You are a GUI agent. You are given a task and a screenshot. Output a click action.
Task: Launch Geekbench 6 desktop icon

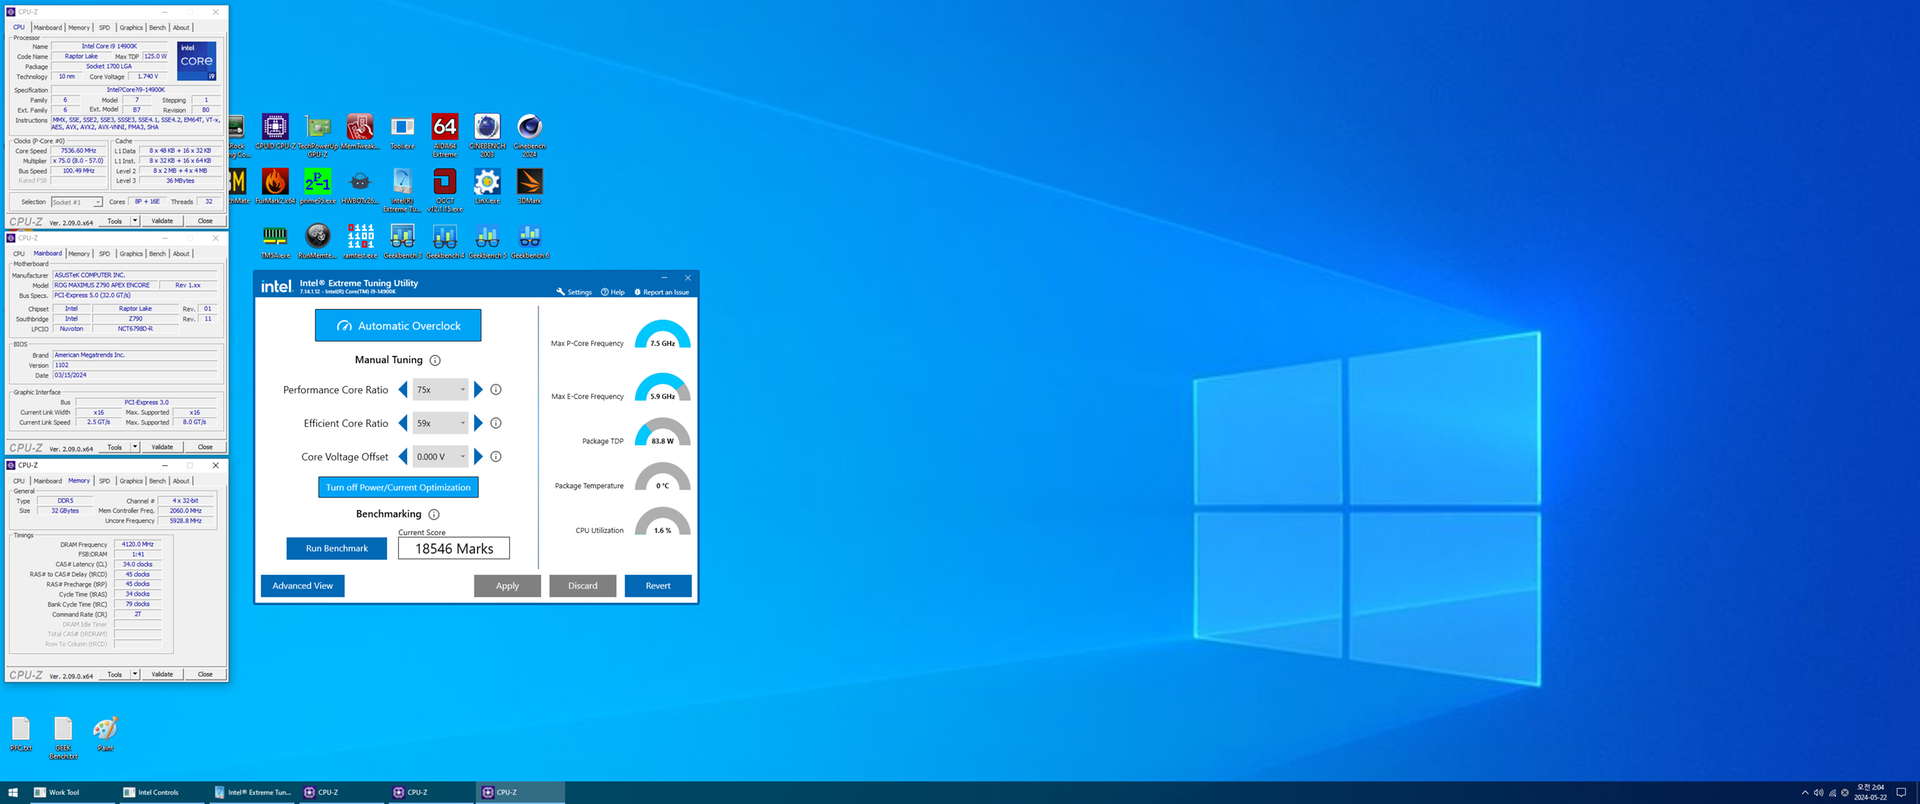530,241
